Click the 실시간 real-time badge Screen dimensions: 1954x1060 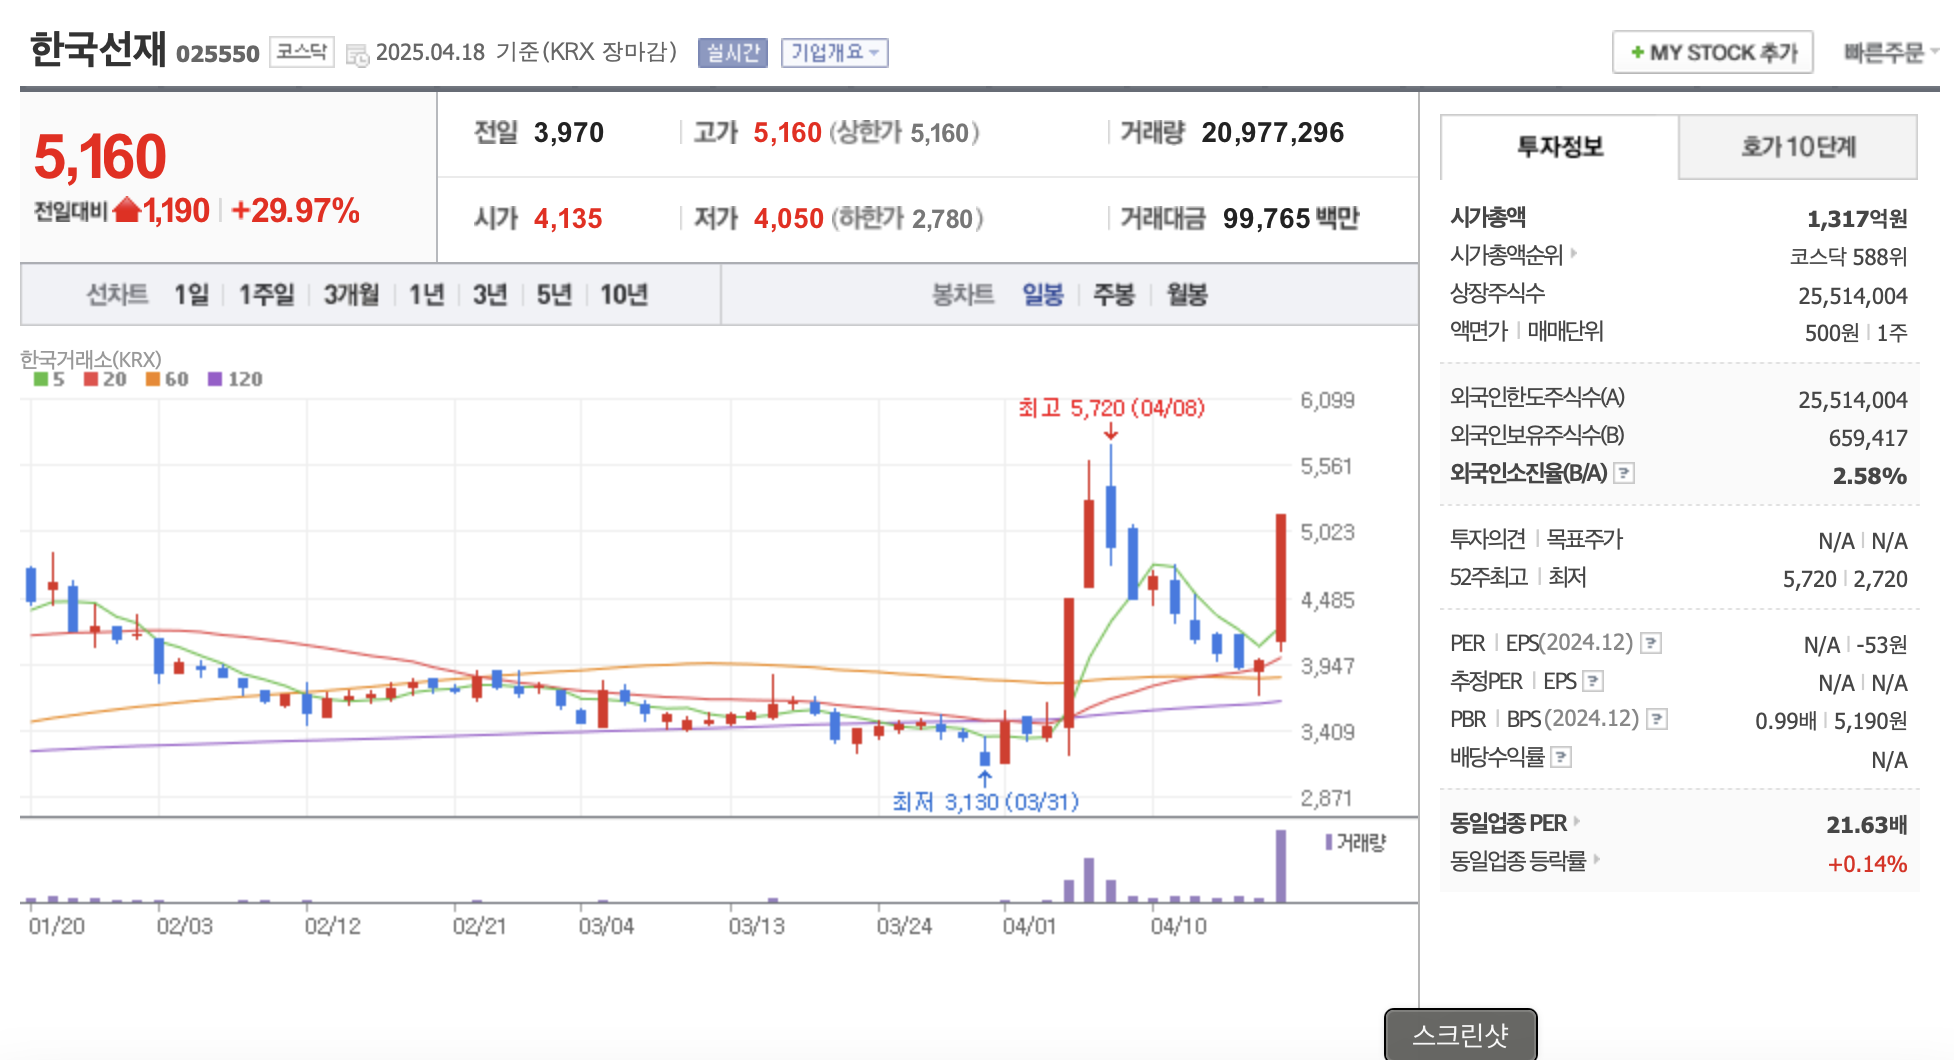click(733, 53)
